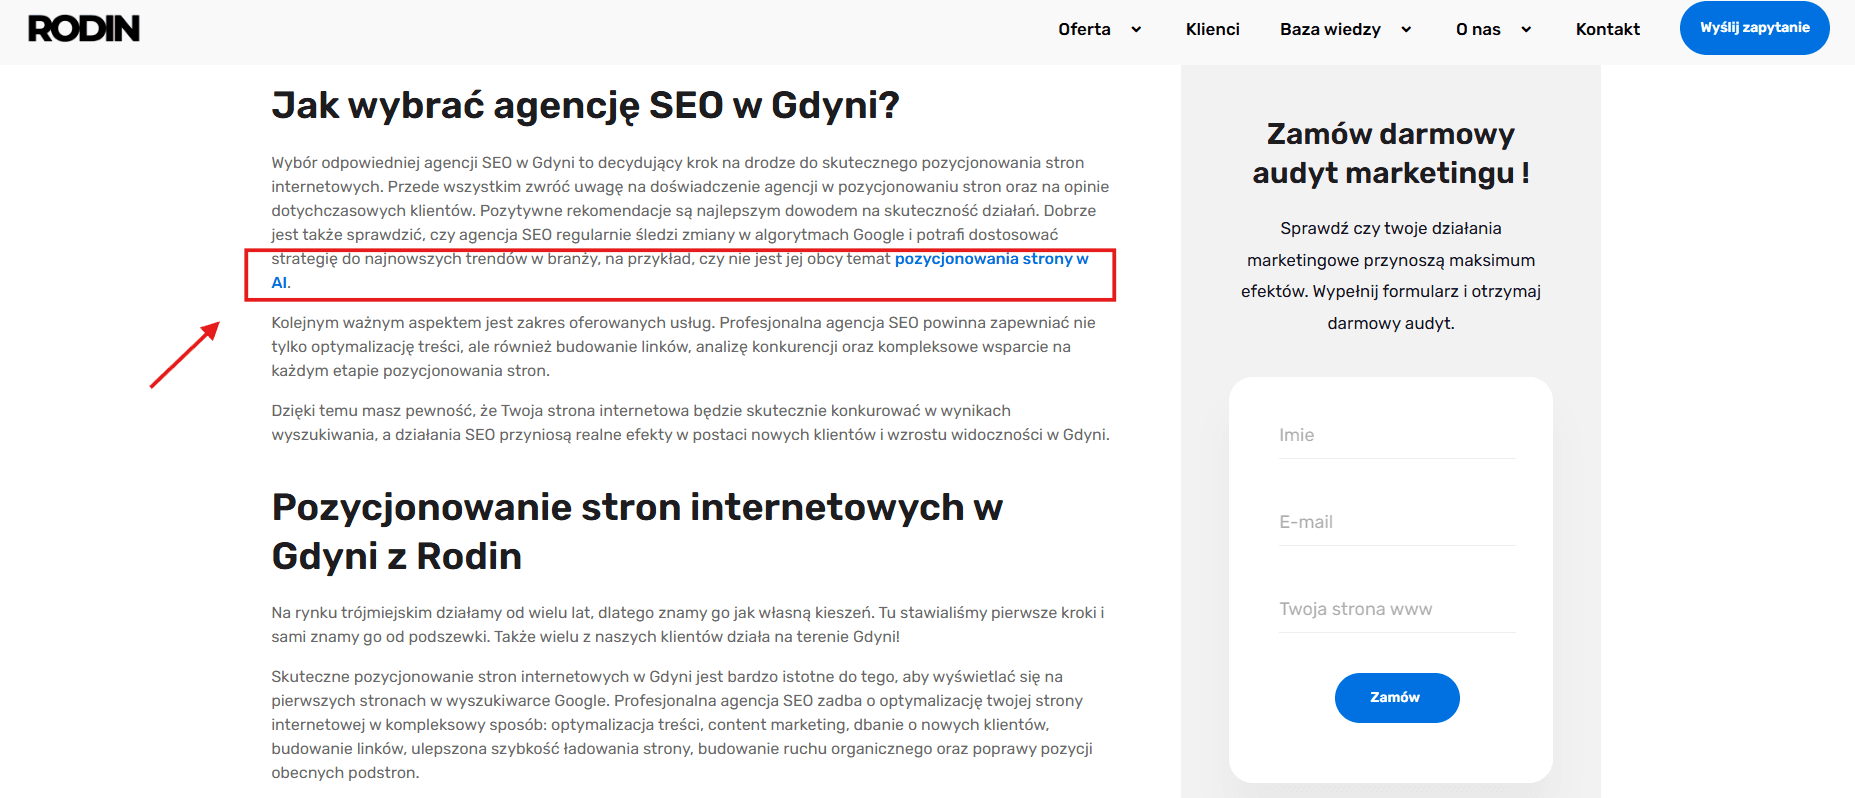Open the Baza wiedzy menu label
The width and height of the screenshot is (1855, 798).
tap(1330, 29)
